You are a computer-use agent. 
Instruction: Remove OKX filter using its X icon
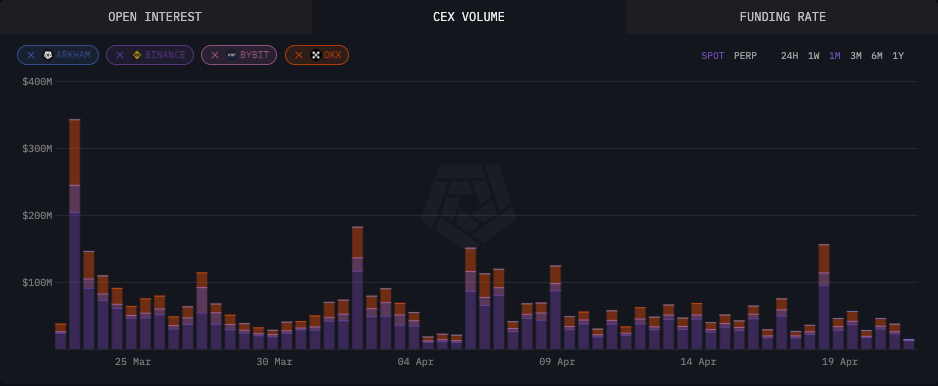(x=299, y=55)
